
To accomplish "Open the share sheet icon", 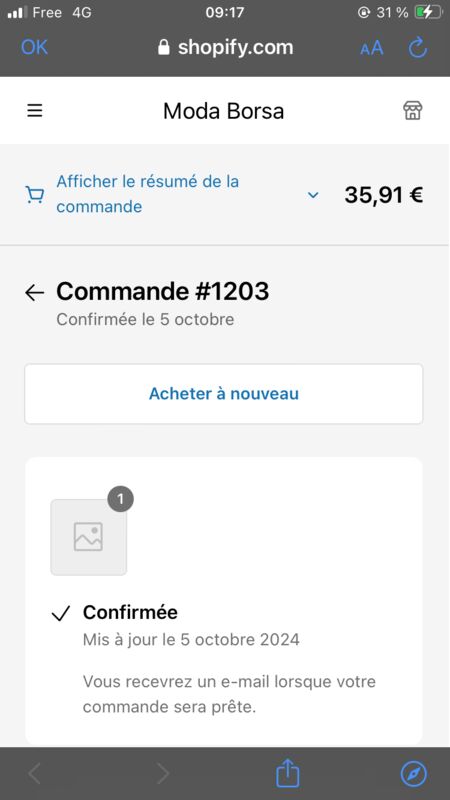I will 287,773.
